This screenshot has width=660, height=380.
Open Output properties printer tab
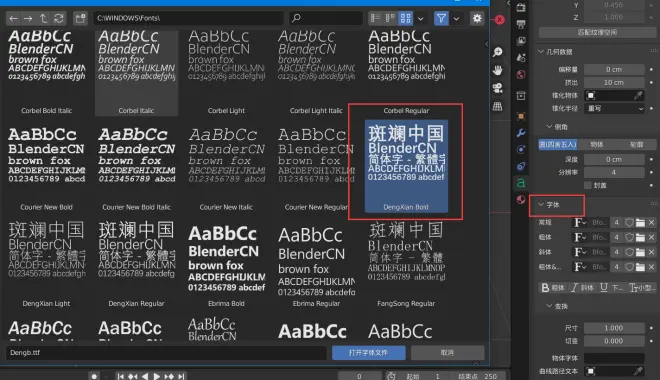pyautogui.click(x=521, y=24)
